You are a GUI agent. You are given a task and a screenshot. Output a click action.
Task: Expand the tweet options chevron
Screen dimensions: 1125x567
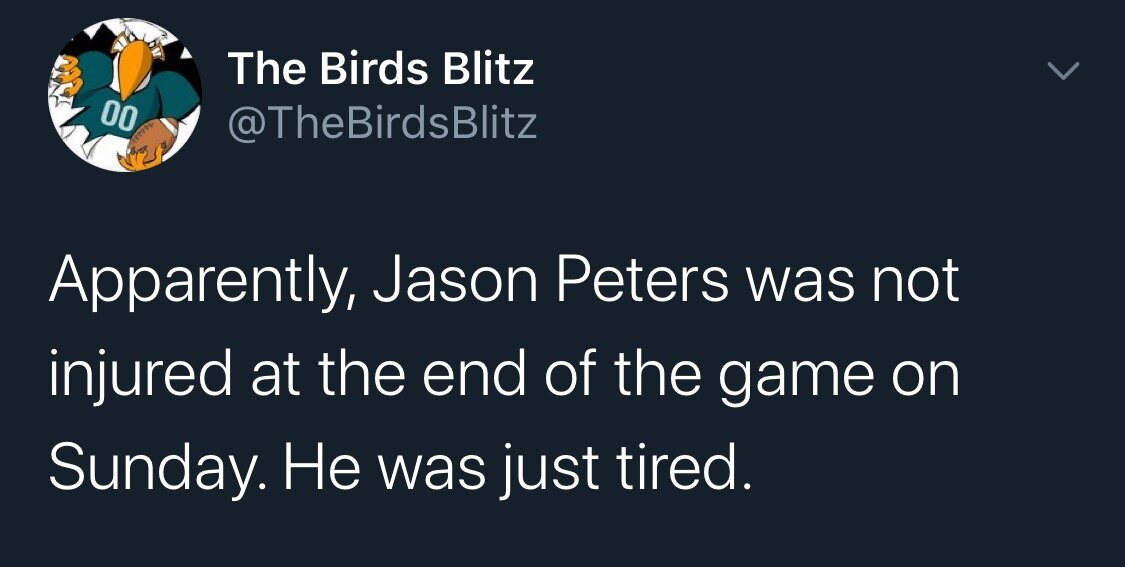point(1063,70)
